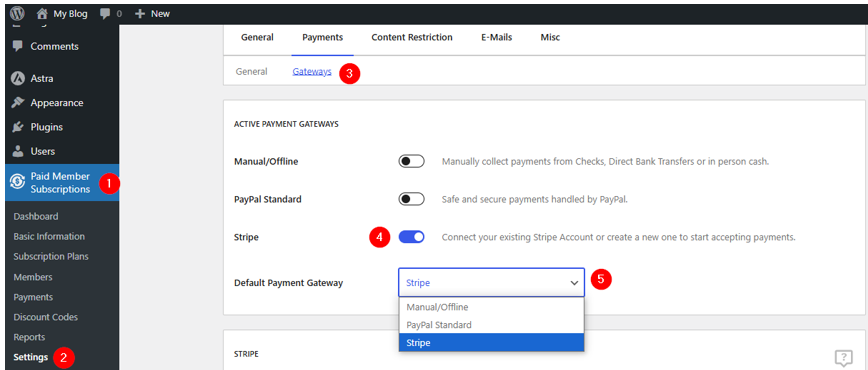Switch to the E-Mails tab
868x370 pixels.
coord(497,38)
